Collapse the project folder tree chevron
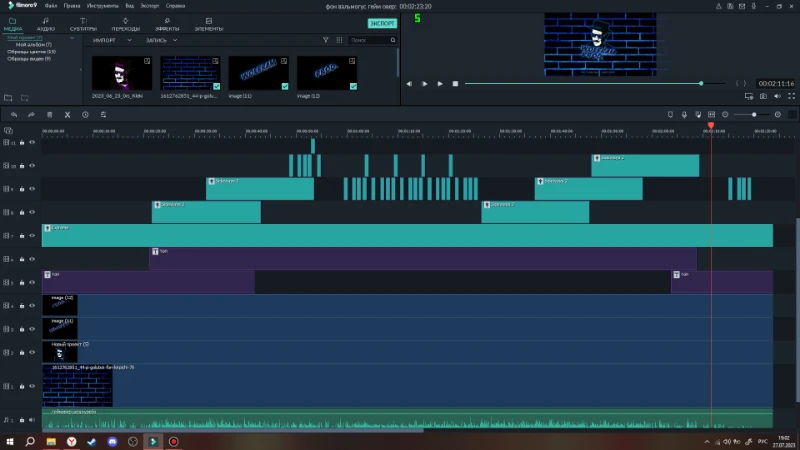This screenshot has width=800, height=450. (x=72, y=38)
